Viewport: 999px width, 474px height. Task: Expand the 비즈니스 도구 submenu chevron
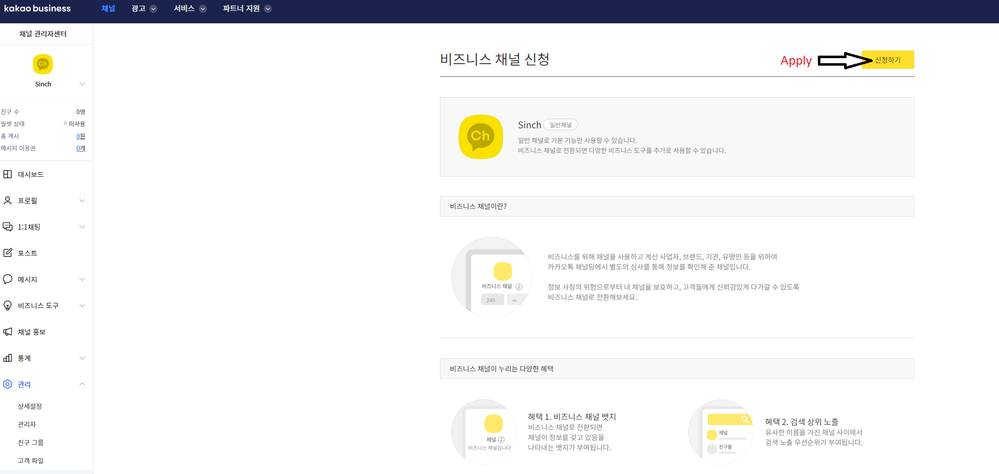tap(82, 306)
